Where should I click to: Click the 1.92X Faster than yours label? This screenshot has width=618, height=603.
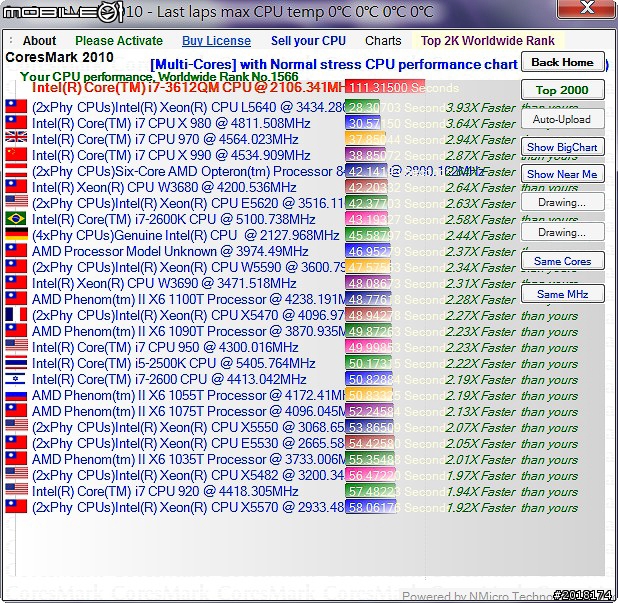(x=512, y=508)
